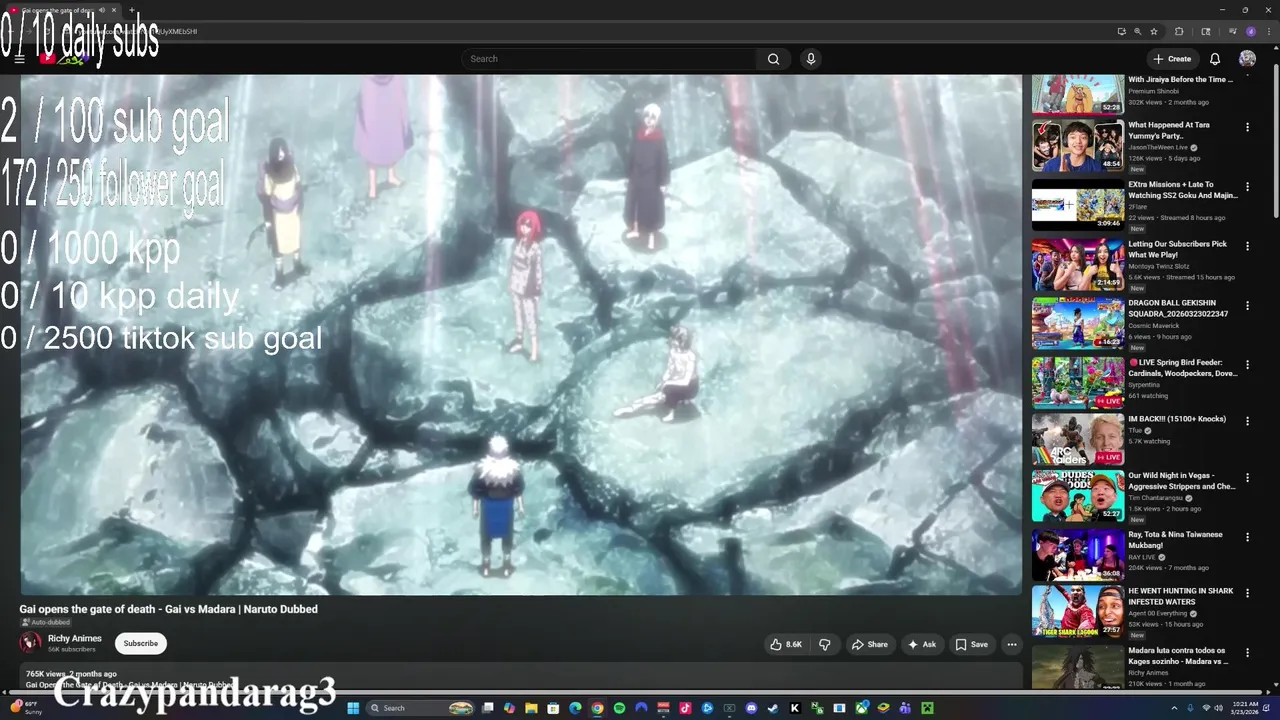Click the Windows Start button
Screen dimensions: 1280x720
(353, 708)
